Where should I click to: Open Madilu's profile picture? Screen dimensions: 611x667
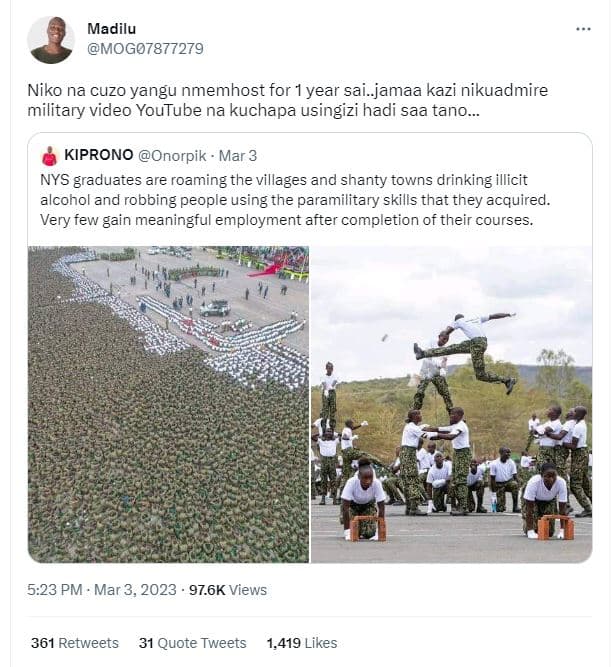click(50, 39)
